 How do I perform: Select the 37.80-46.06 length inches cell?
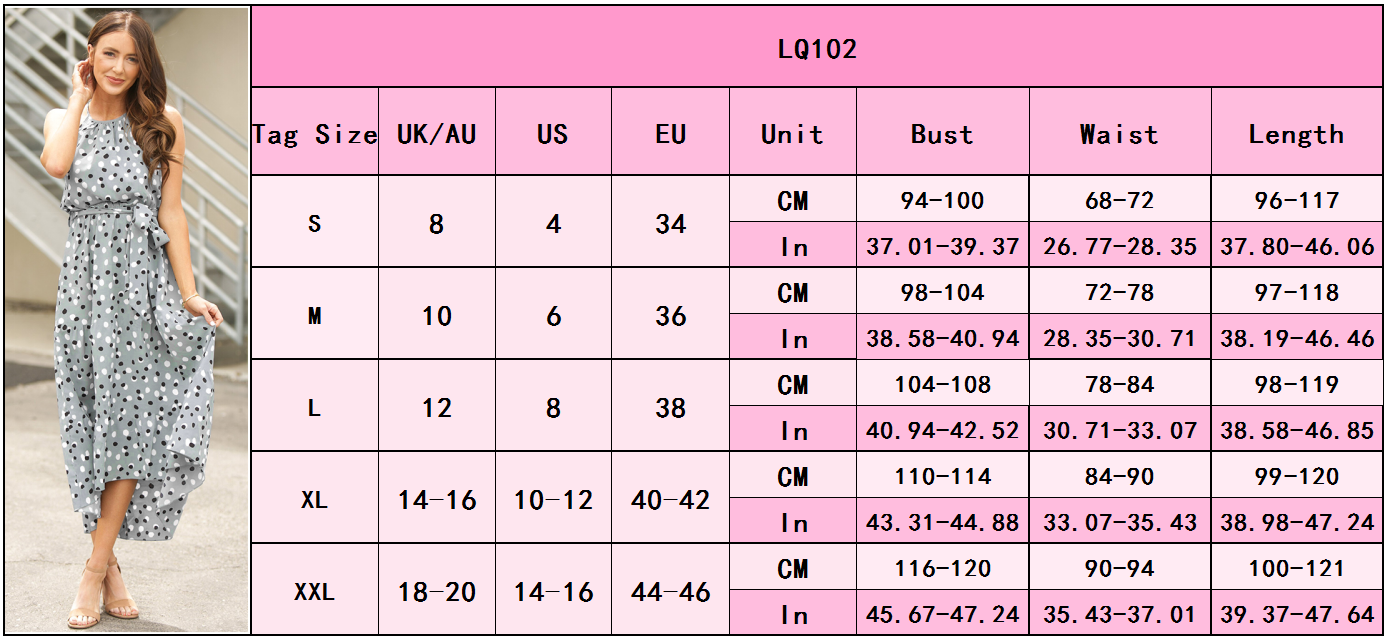(1296, 246)
